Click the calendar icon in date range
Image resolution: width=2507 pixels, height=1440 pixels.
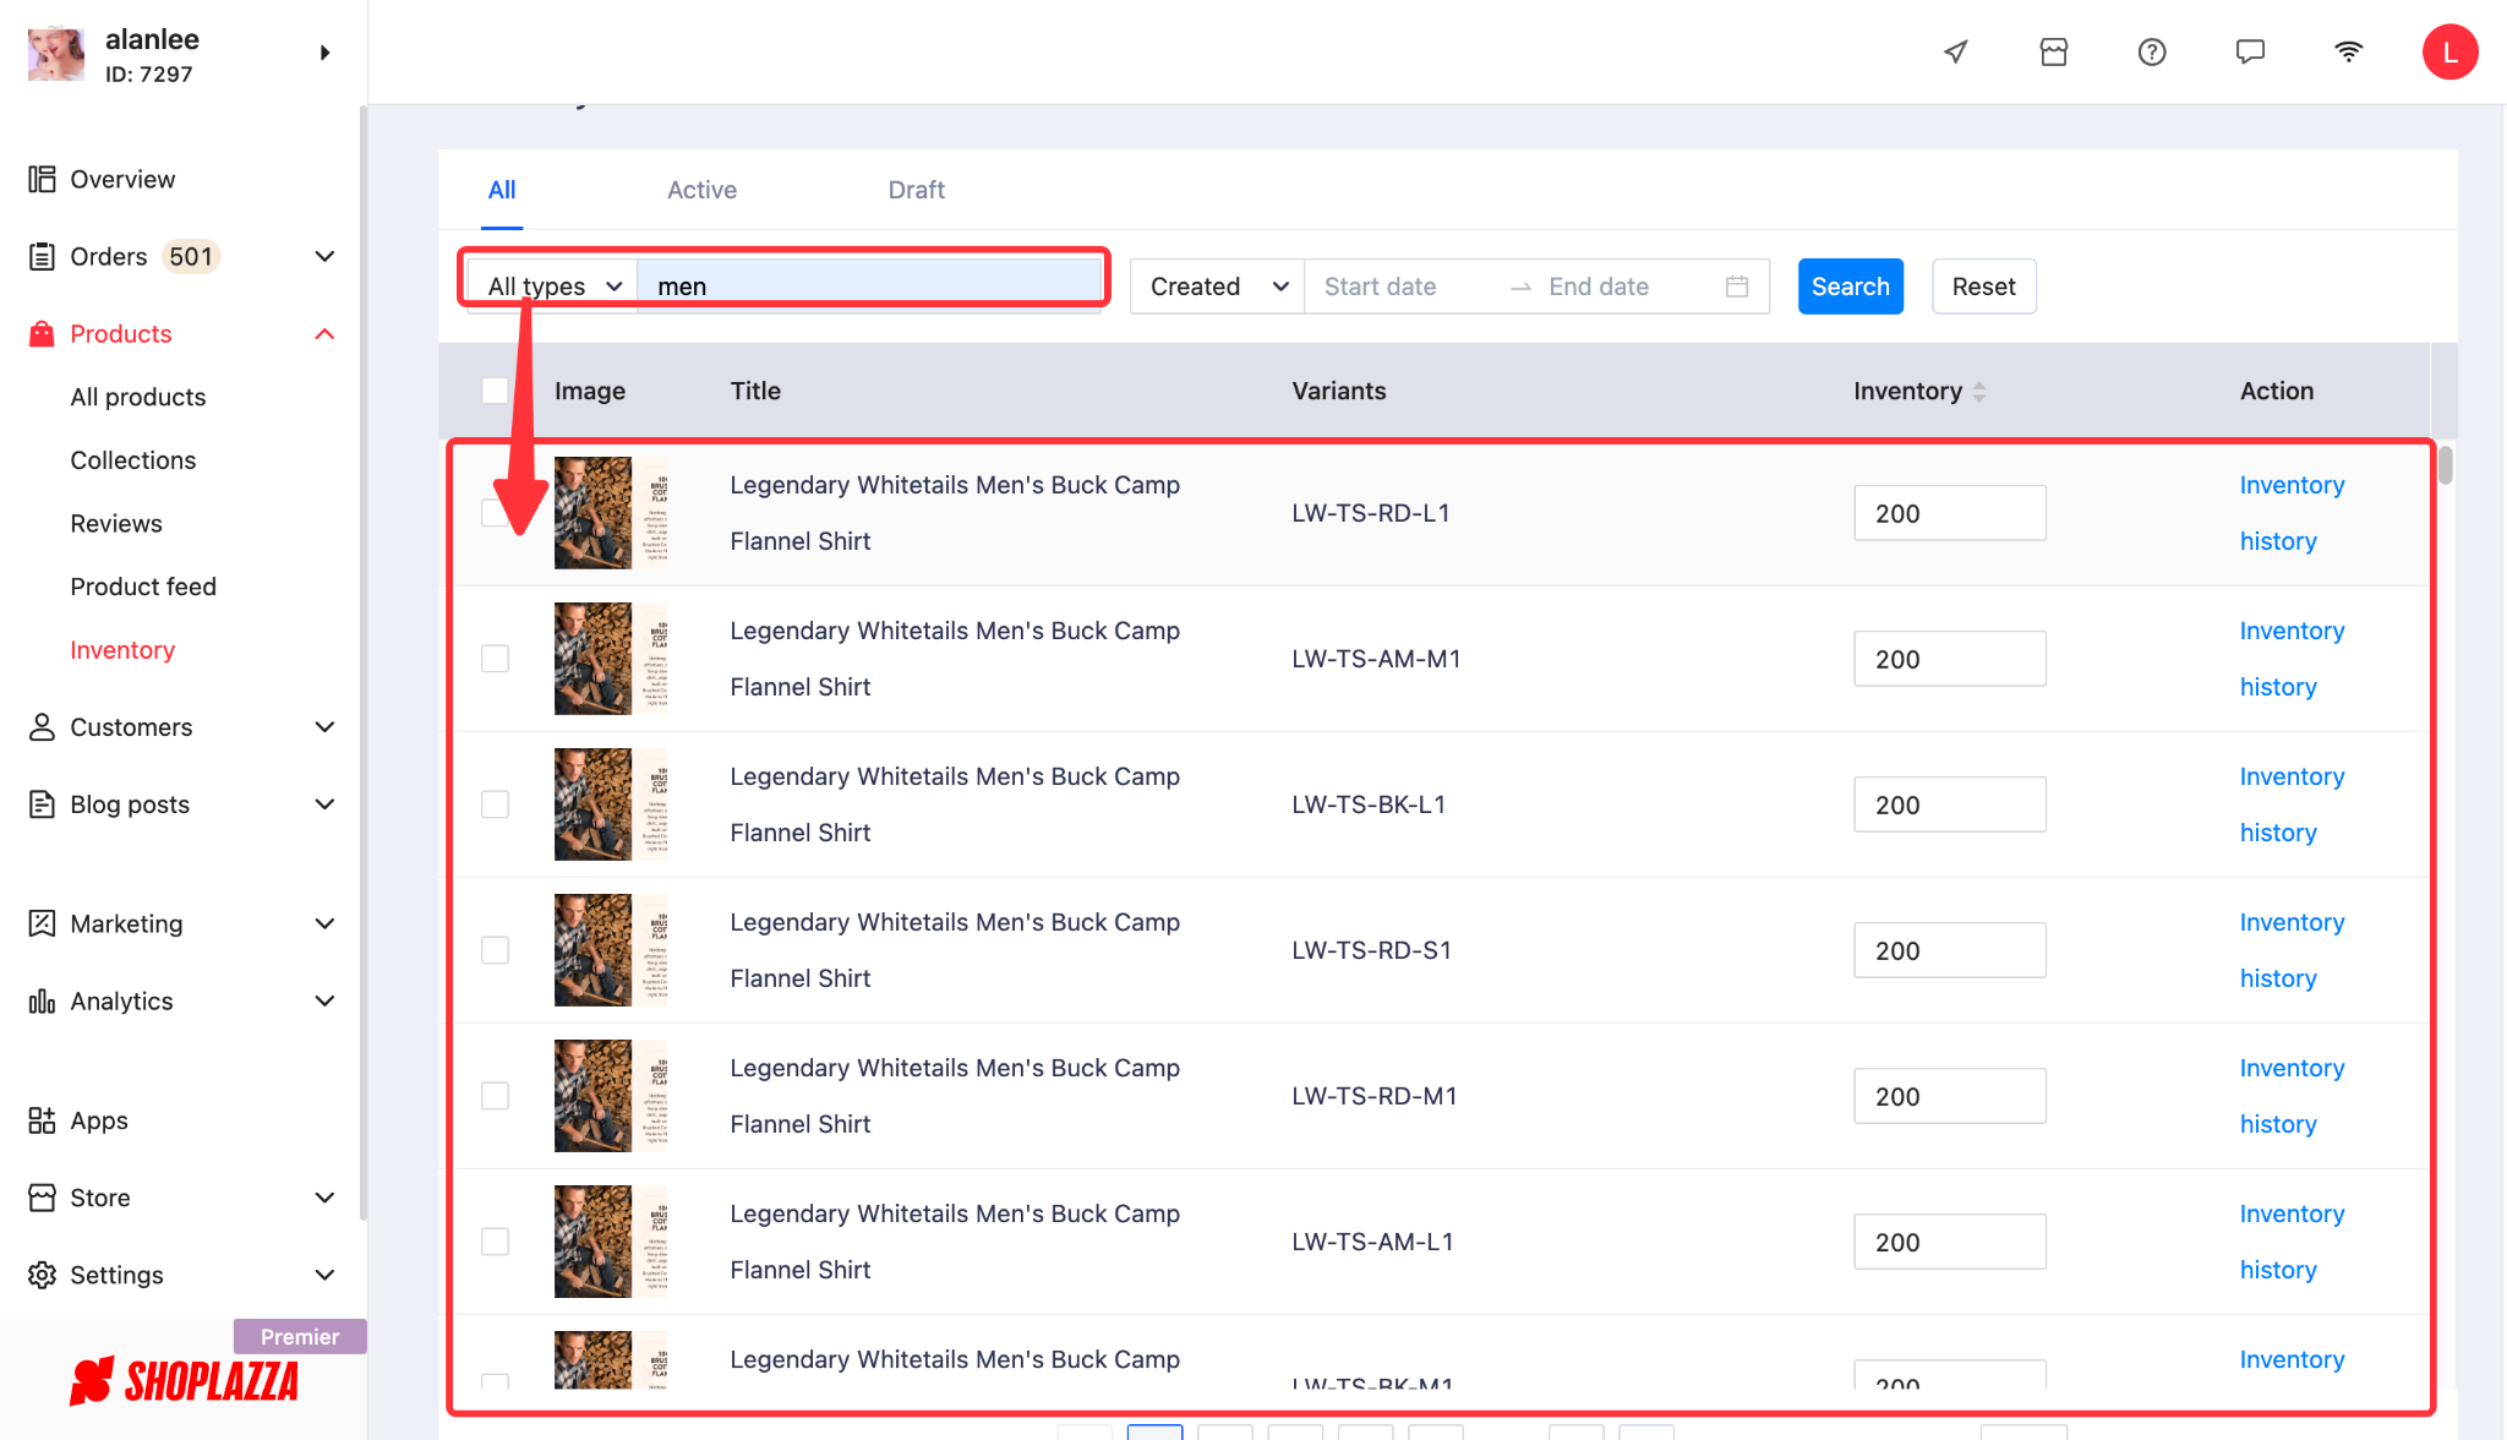(1737, 287)
